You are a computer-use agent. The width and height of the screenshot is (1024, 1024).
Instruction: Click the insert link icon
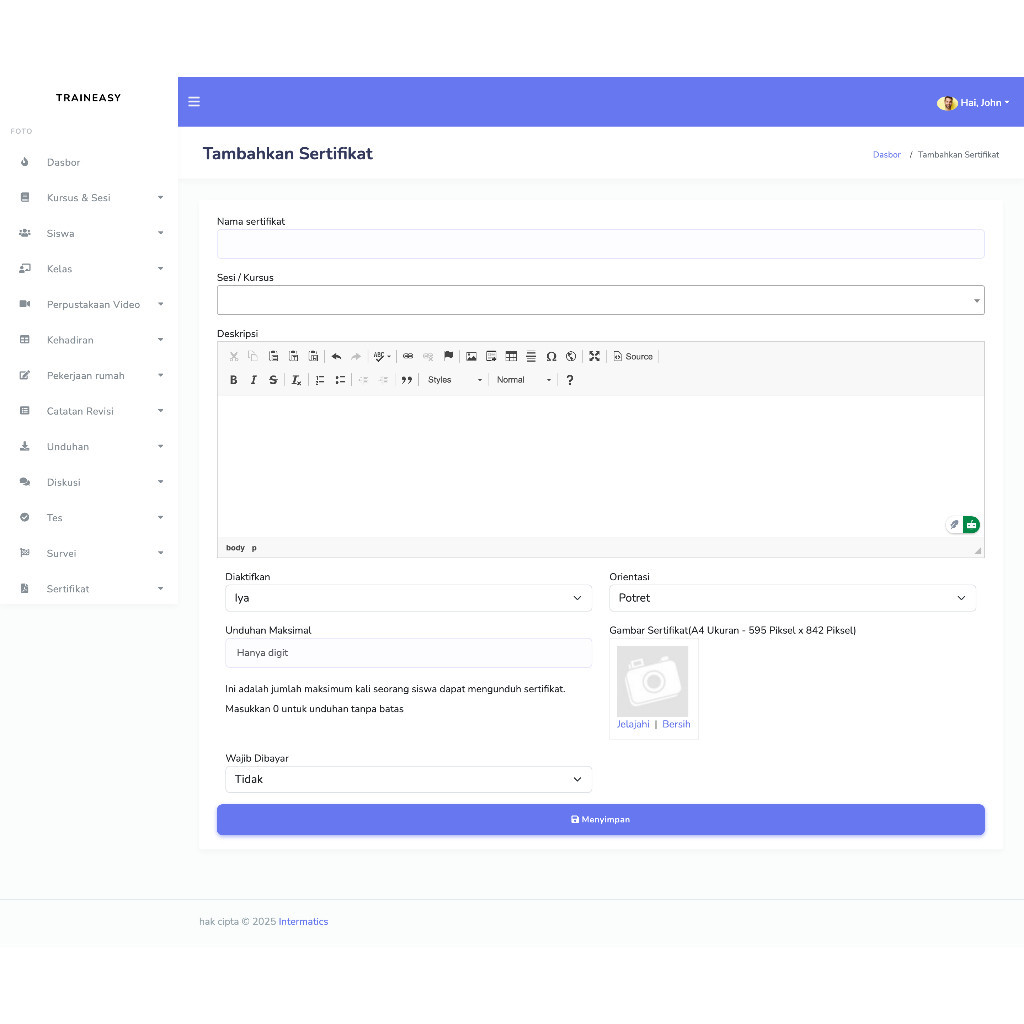(x=408, y=356)
